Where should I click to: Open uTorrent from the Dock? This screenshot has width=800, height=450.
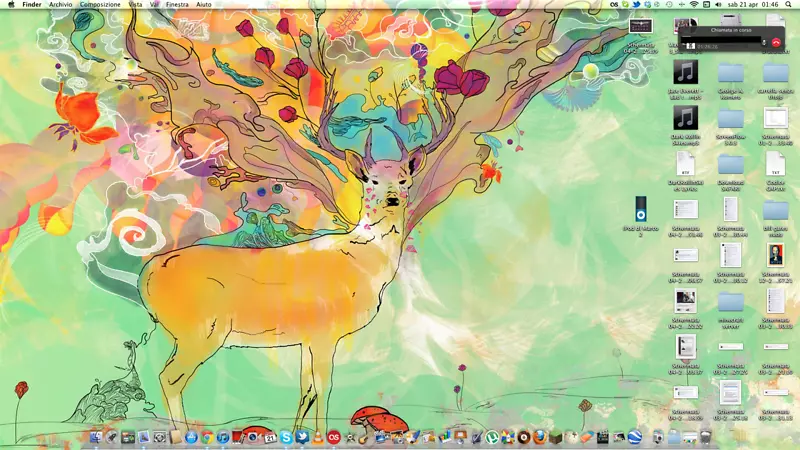pos(492,437)
